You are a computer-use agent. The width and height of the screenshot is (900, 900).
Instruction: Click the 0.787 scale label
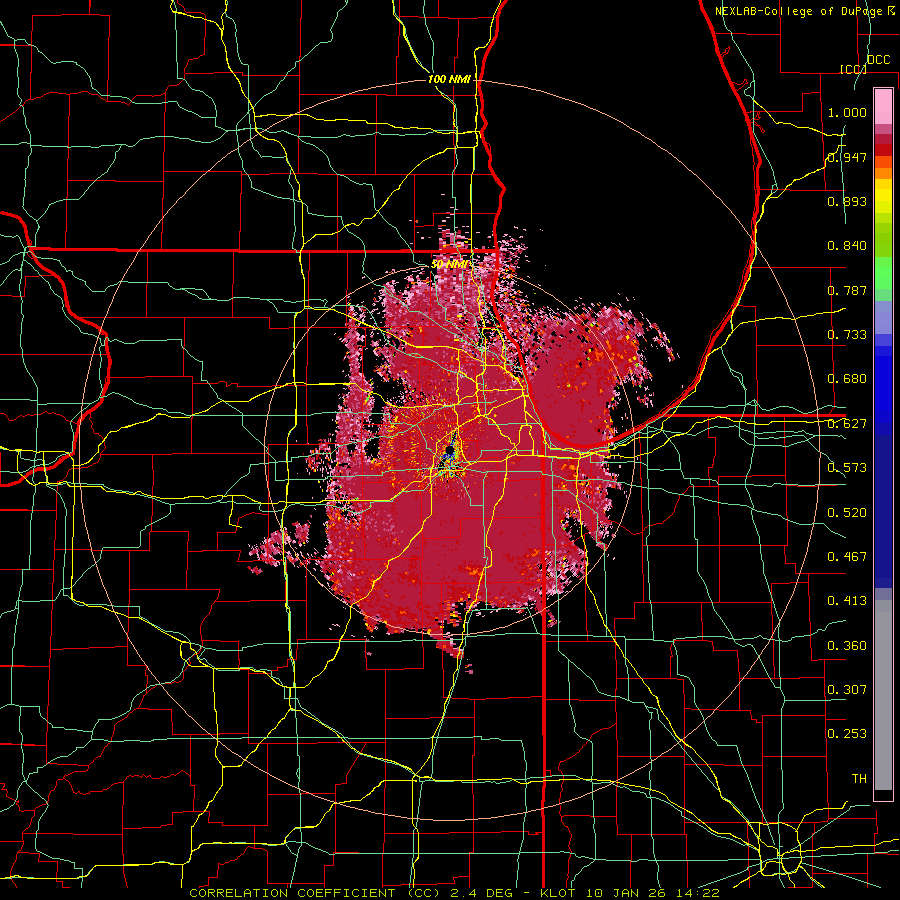847,290
